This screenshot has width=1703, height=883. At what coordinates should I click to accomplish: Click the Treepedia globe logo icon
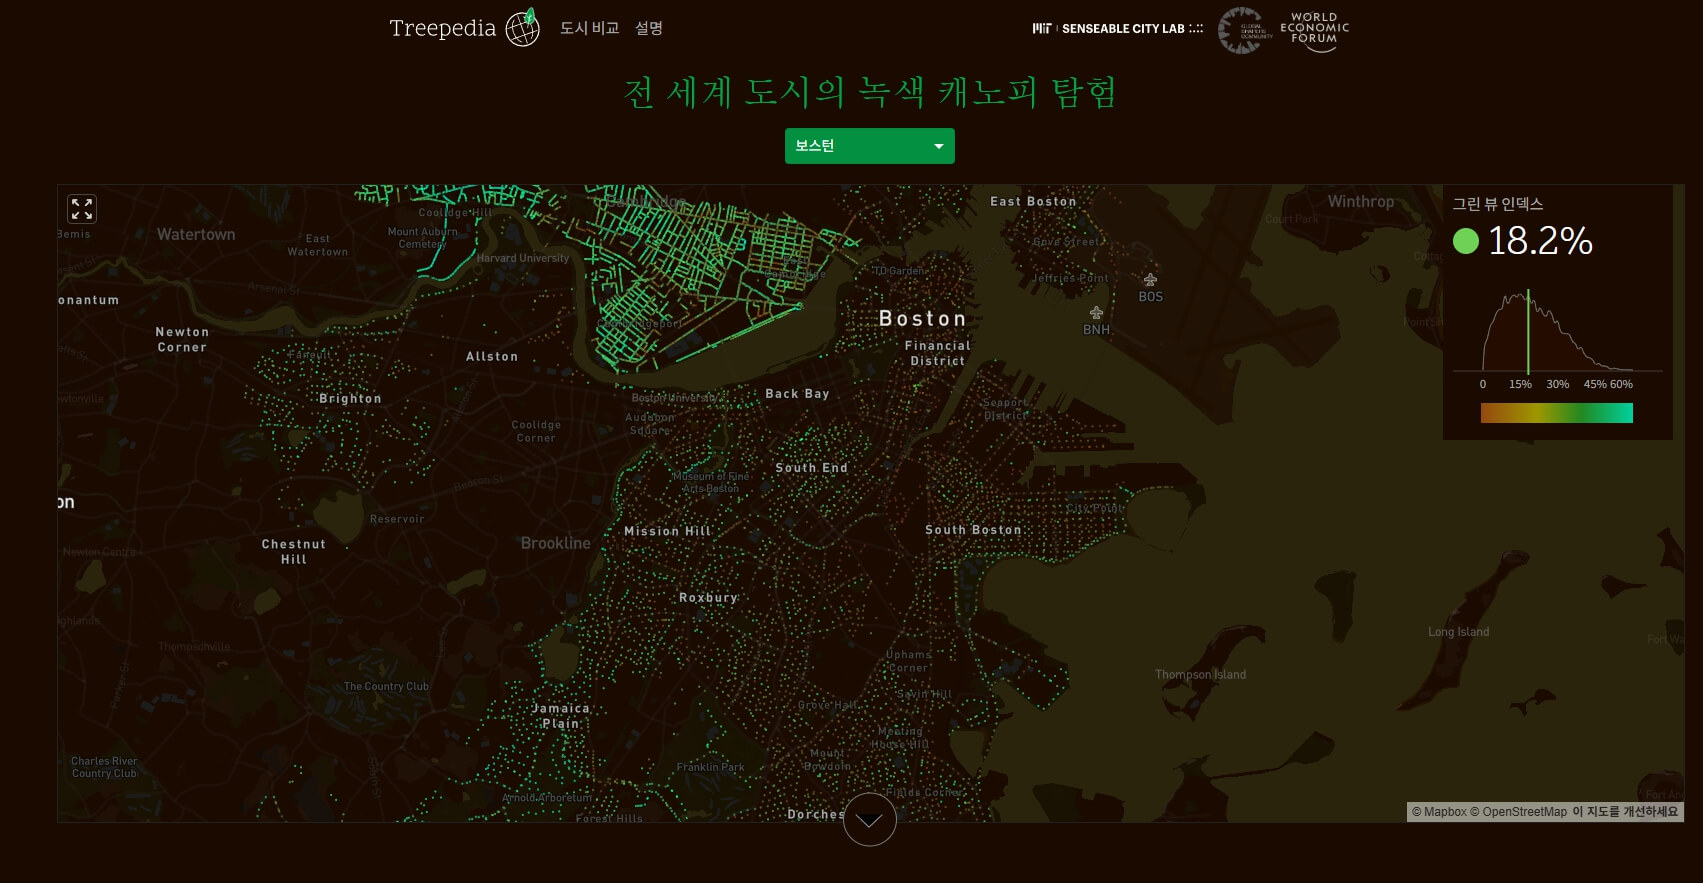click(x=523, y=28)
